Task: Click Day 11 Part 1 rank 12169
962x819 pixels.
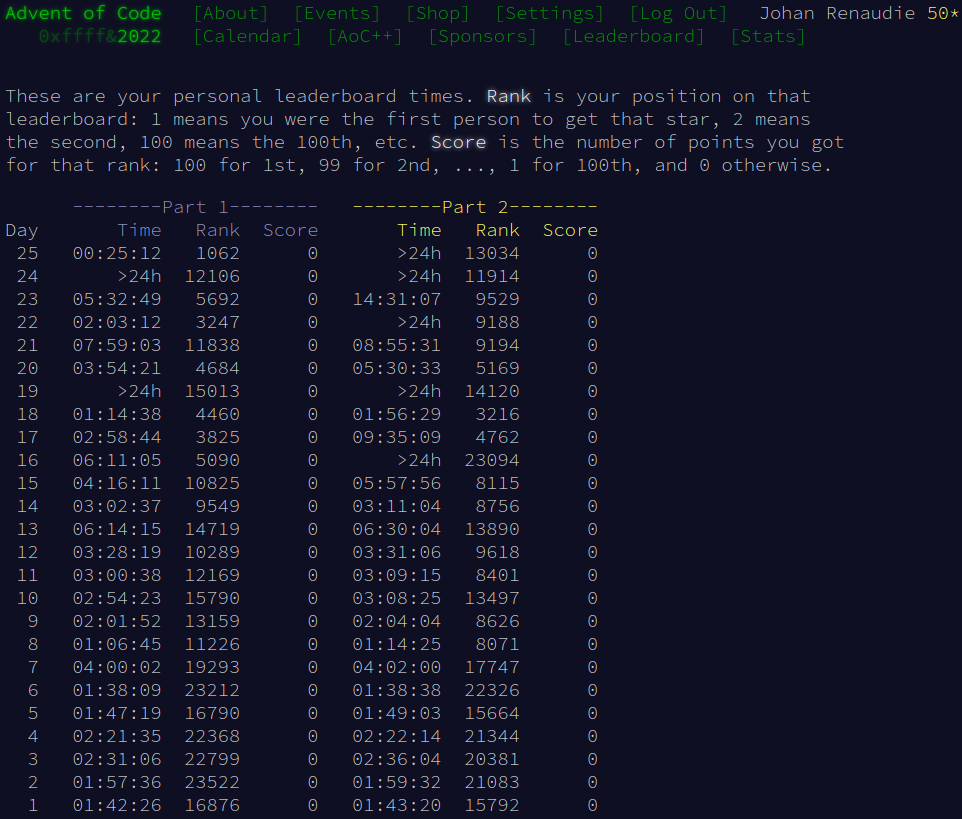Action: click(212, 575)
